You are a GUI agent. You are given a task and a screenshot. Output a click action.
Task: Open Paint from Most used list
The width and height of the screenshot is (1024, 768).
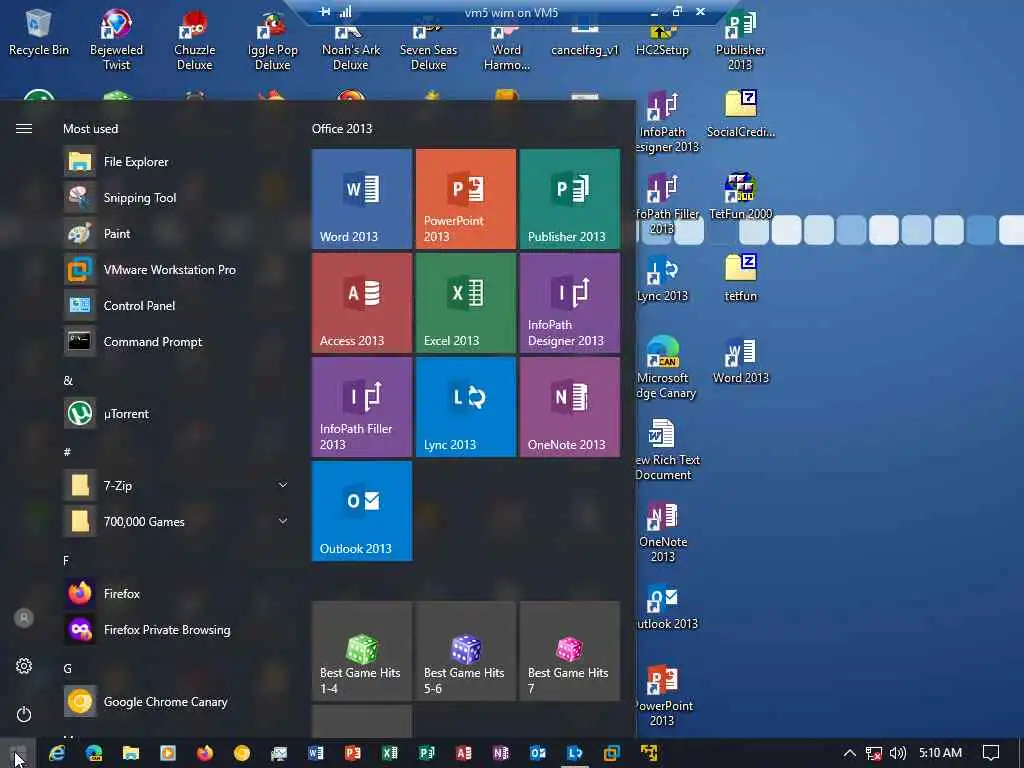tap(176, 233)
